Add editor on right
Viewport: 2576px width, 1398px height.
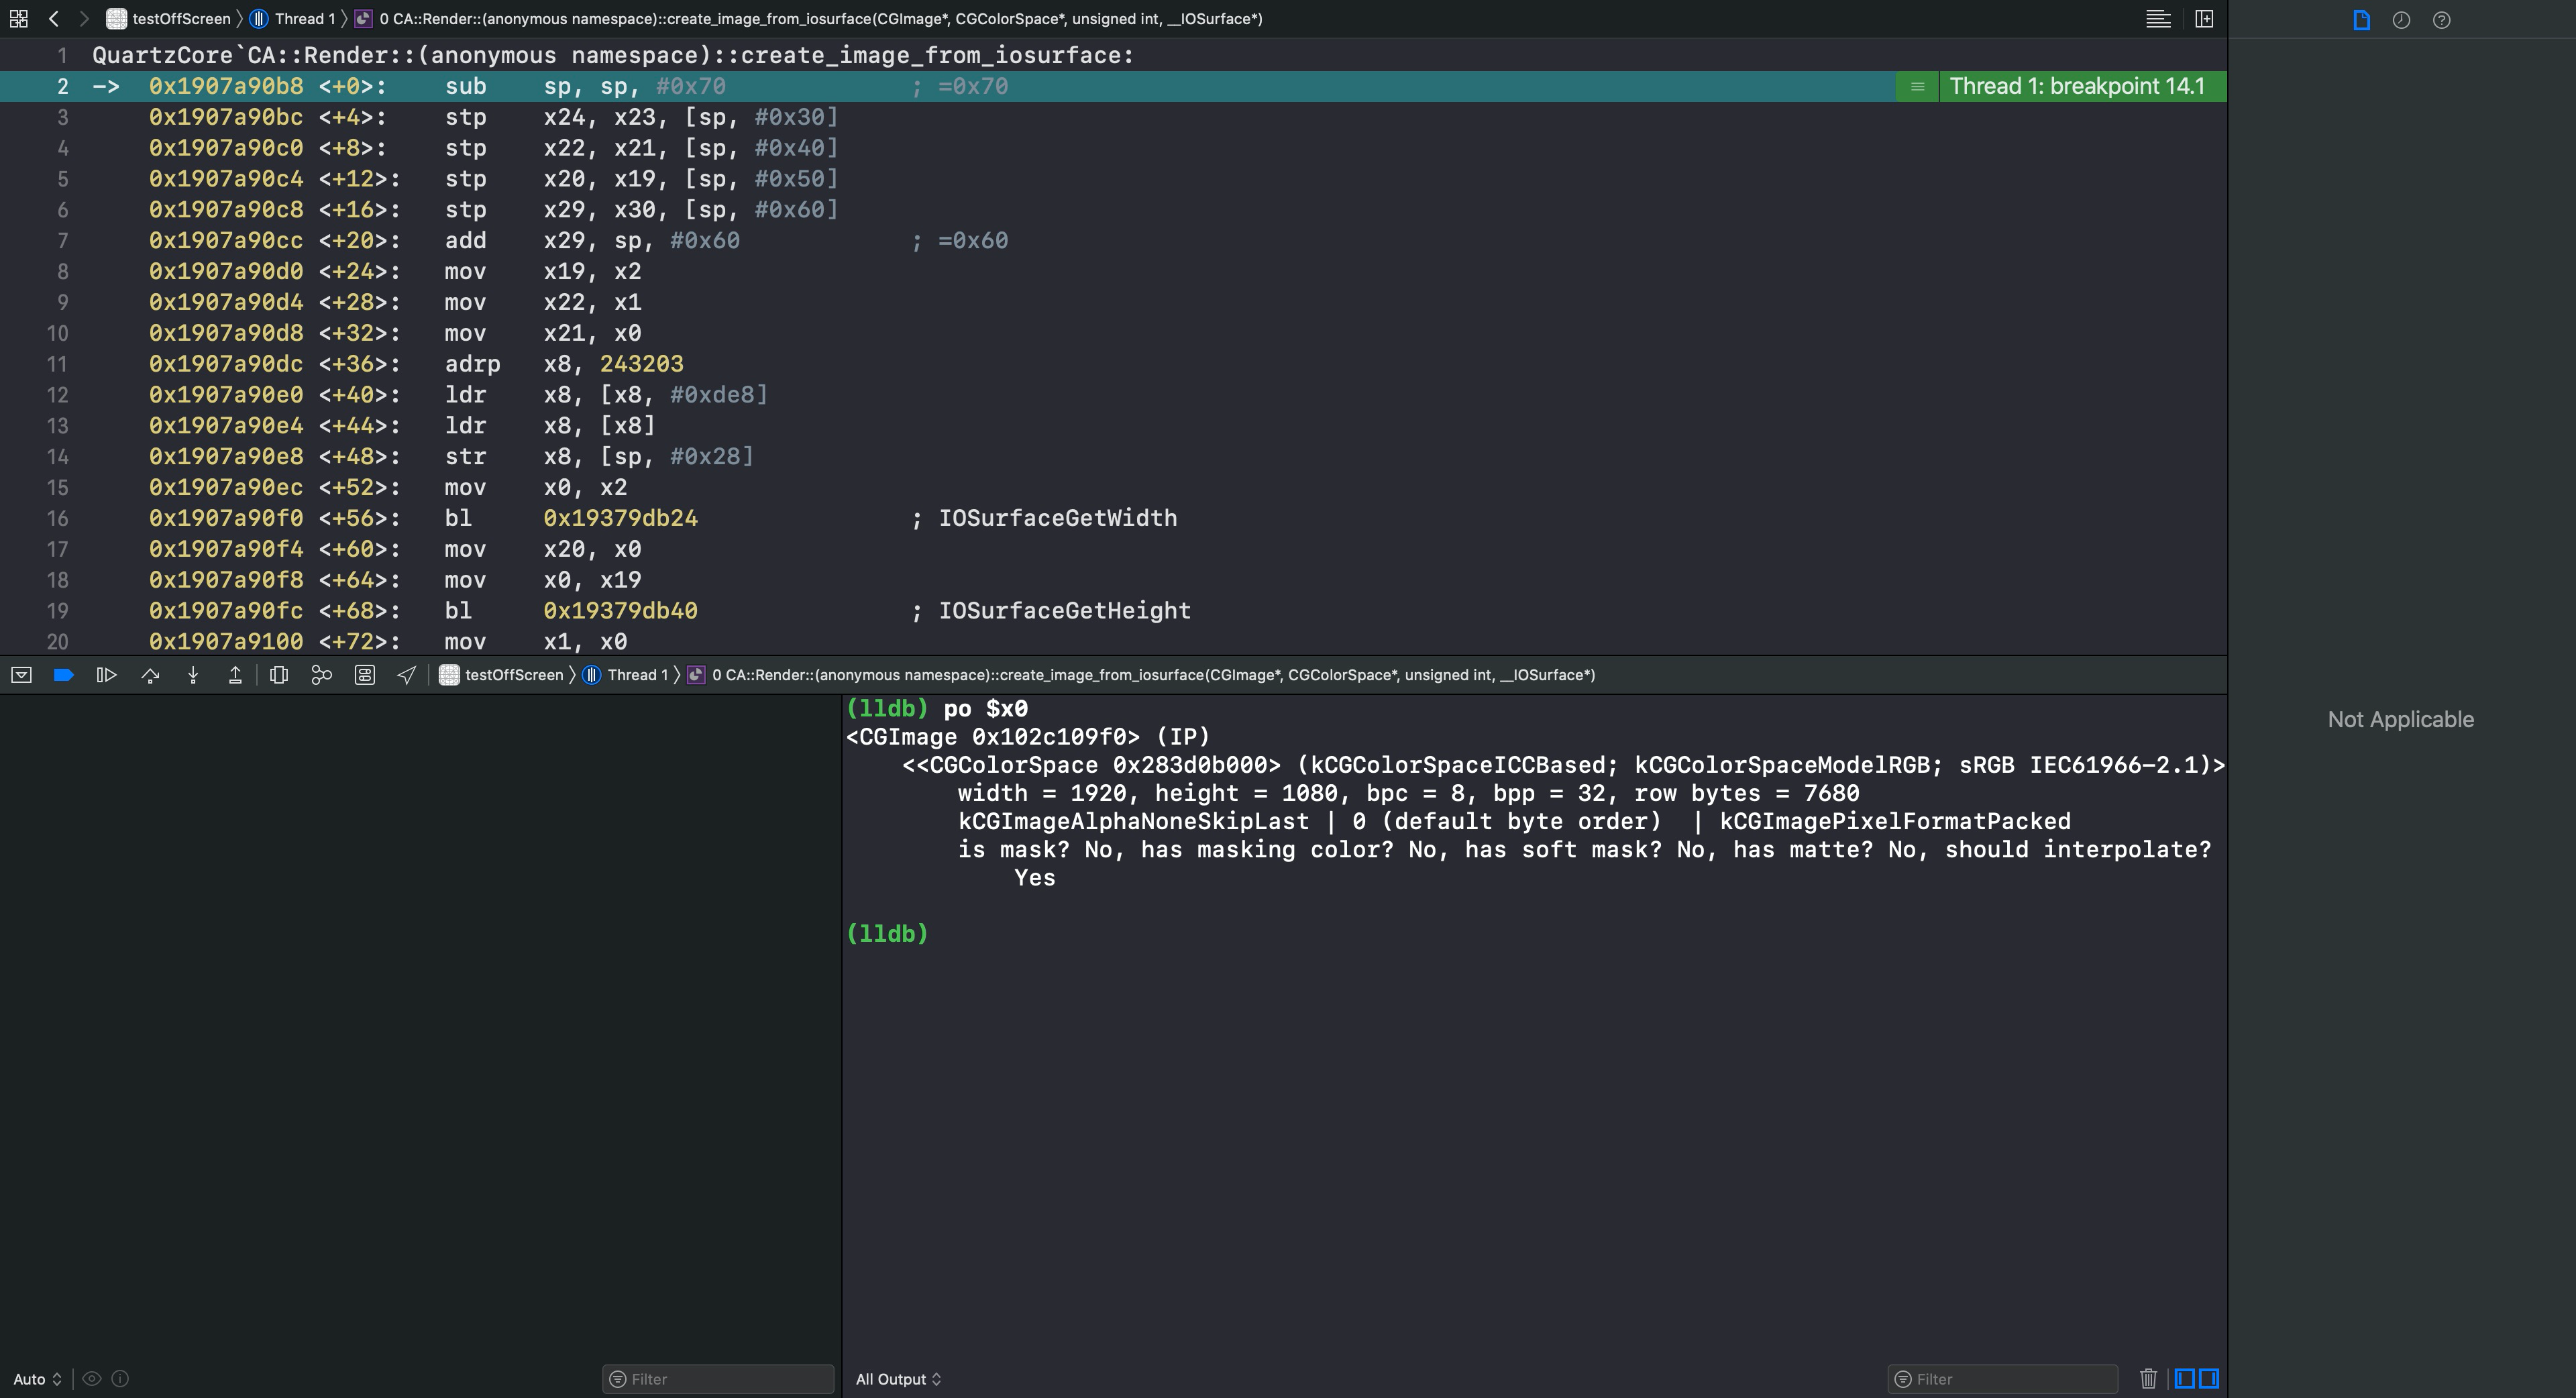pos(2204,19)
